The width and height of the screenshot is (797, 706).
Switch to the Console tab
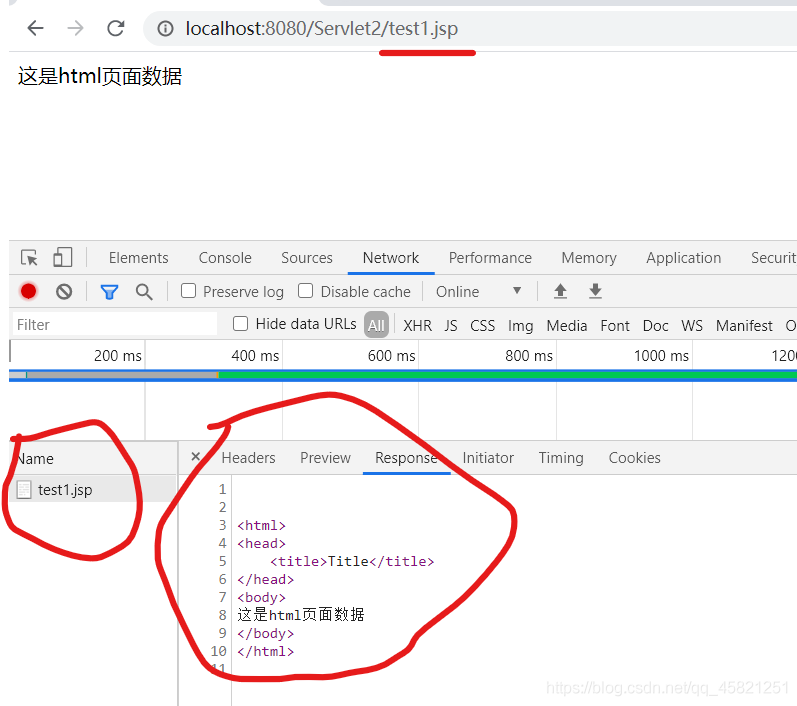click(225, 258)
